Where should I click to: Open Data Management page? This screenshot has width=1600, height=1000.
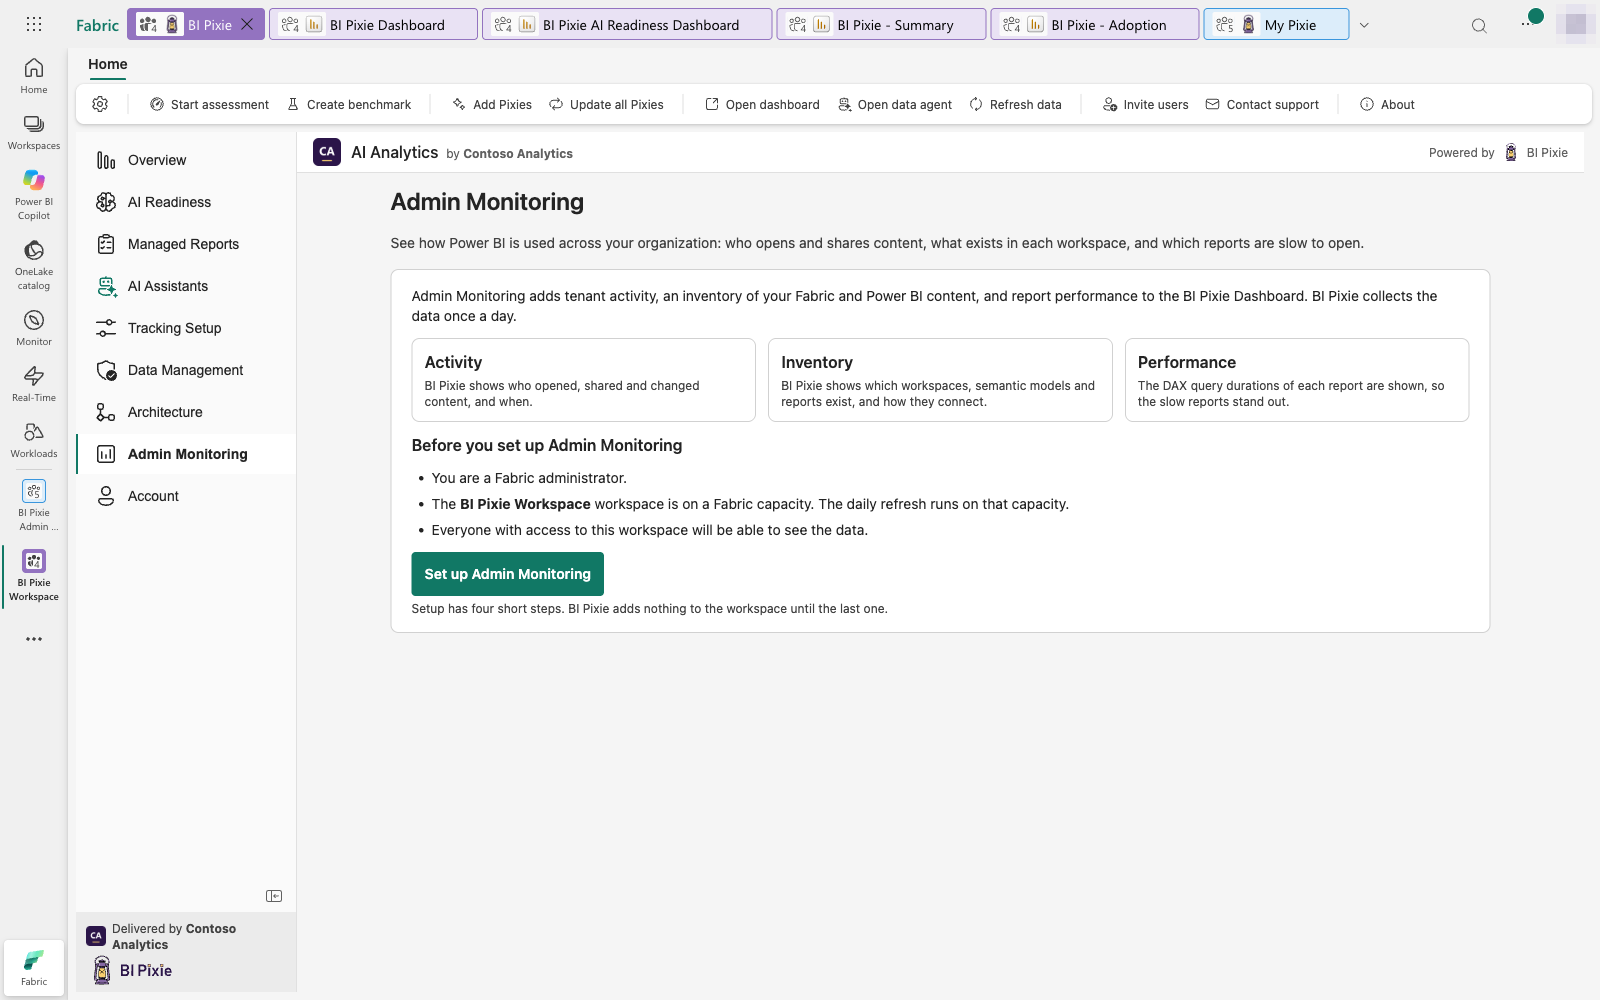coord(186,370)
